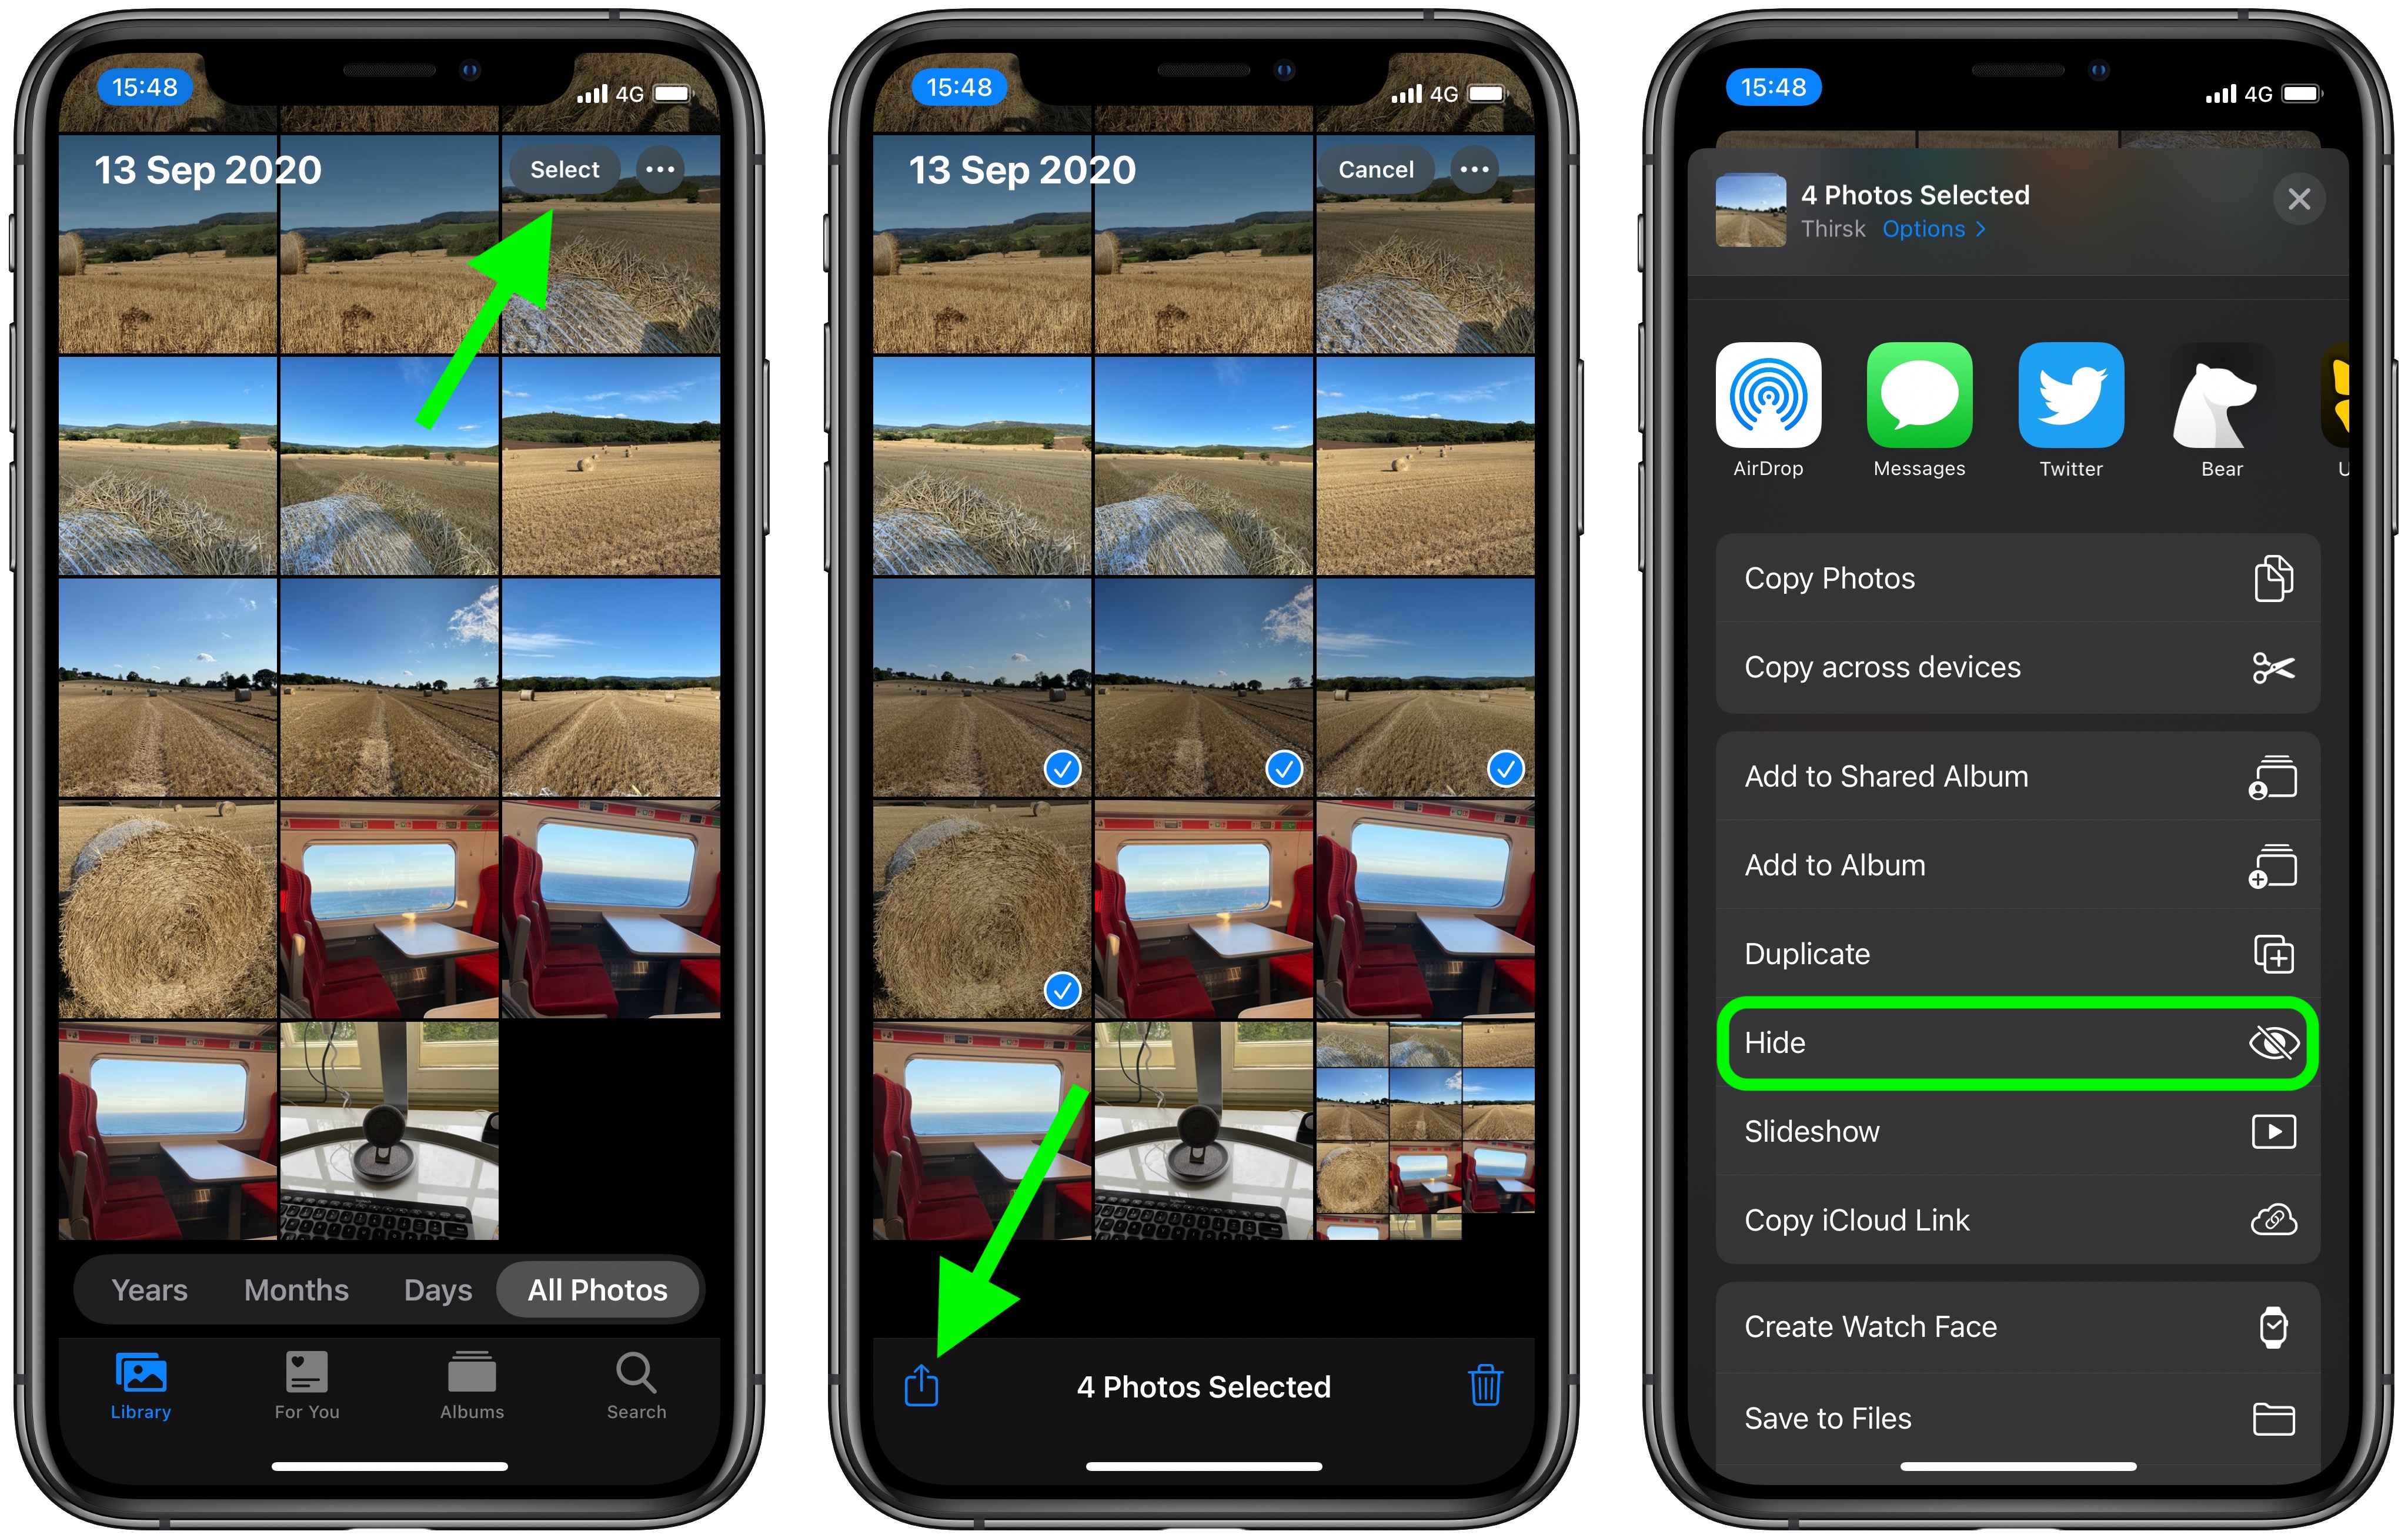Tap the Select button in library view
The width and height of the screenshot is (2408, 1538).
click(x=565, y=169)
